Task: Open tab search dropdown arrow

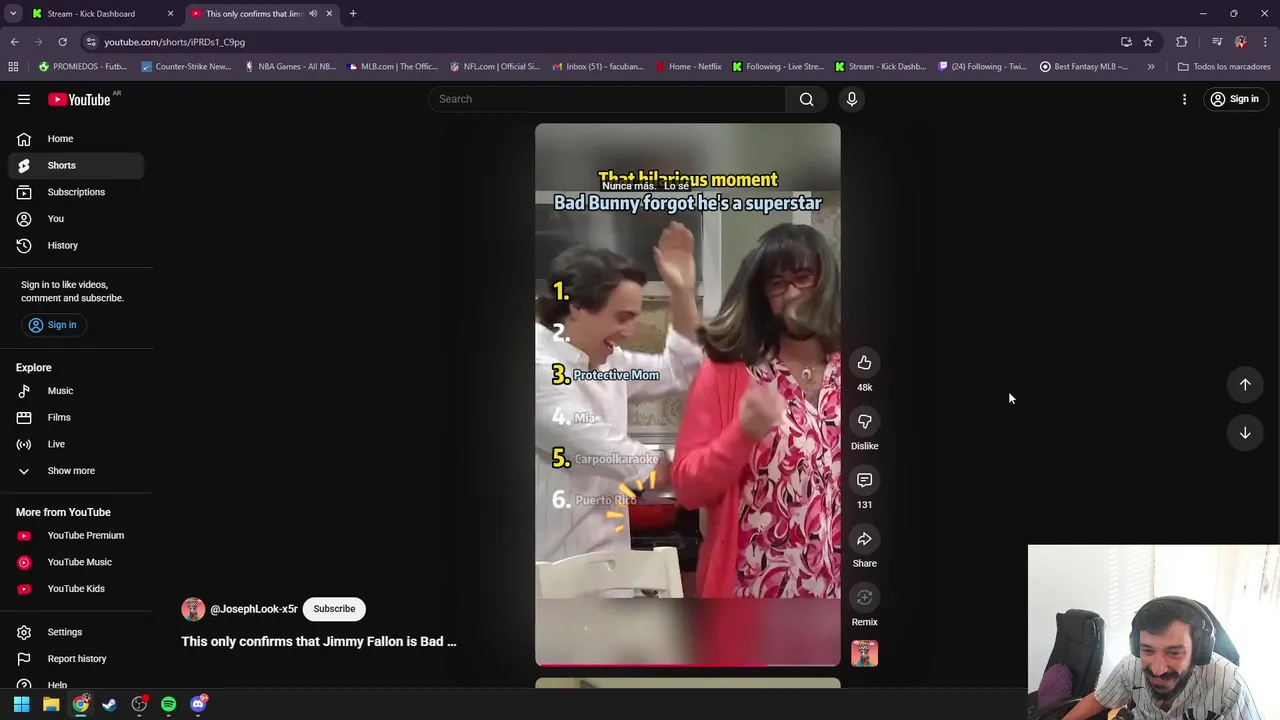Action: coord(13,14)
